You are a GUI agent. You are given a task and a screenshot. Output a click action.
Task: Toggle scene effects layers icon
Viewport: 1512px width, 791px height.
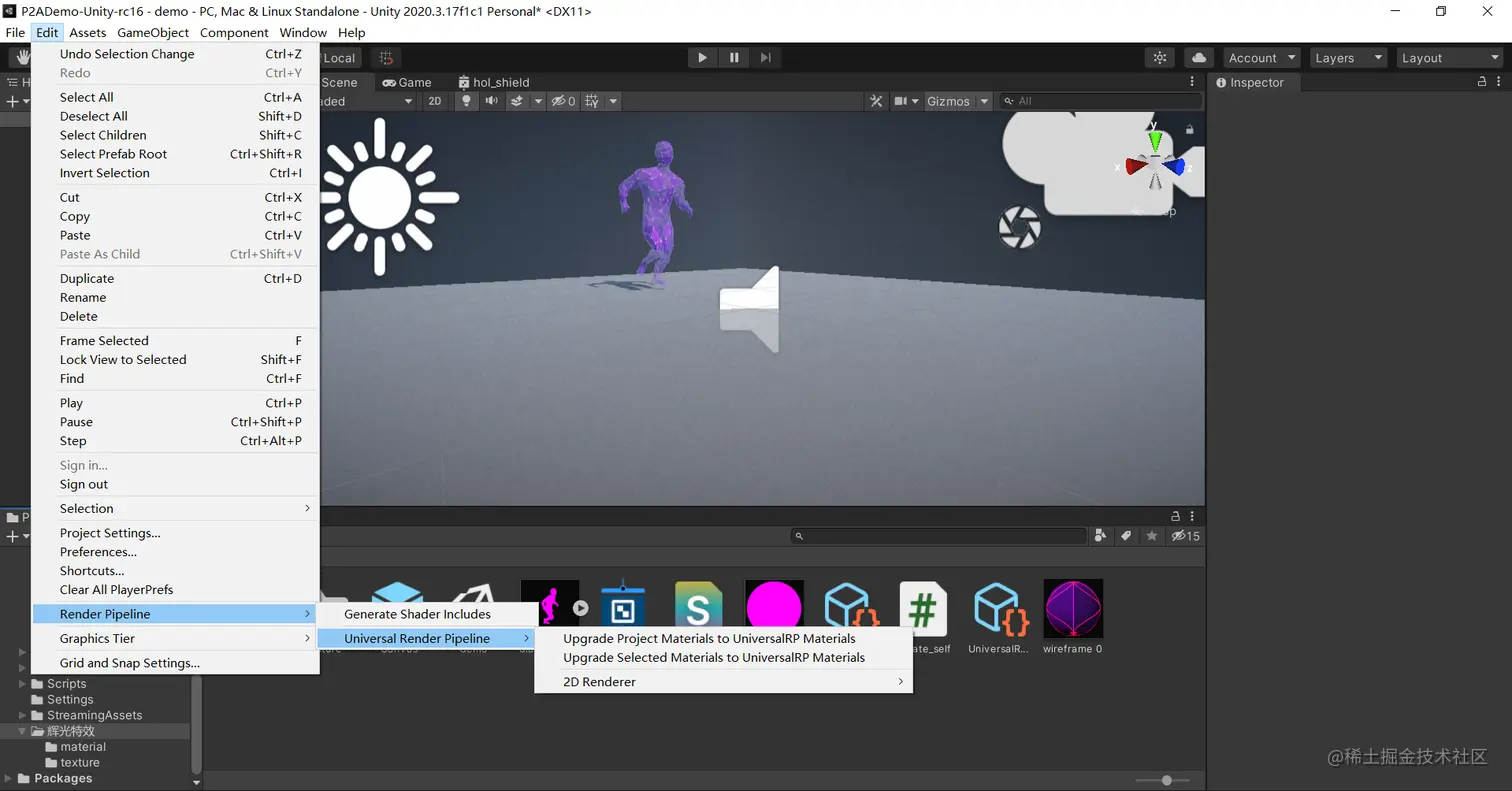coord(517,101)
